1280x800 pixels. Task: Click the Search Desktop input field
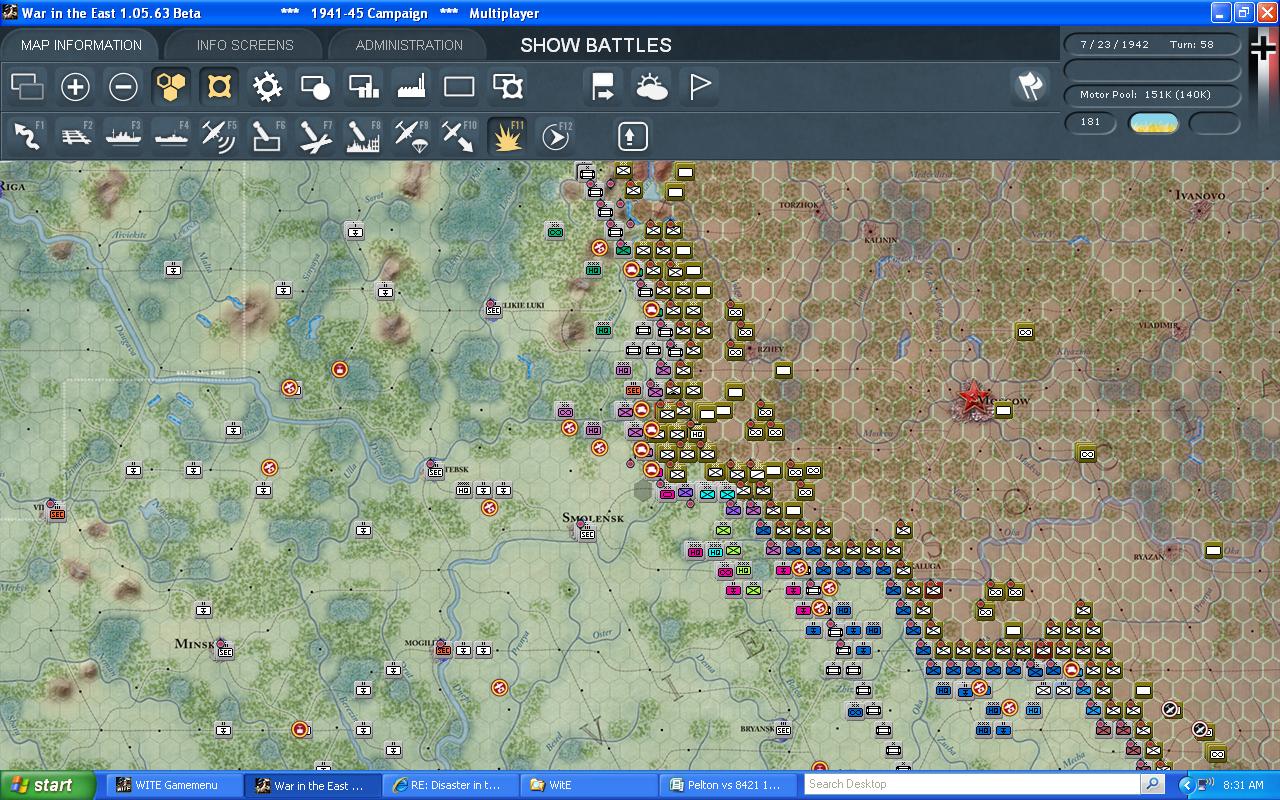tap(972, 784)
